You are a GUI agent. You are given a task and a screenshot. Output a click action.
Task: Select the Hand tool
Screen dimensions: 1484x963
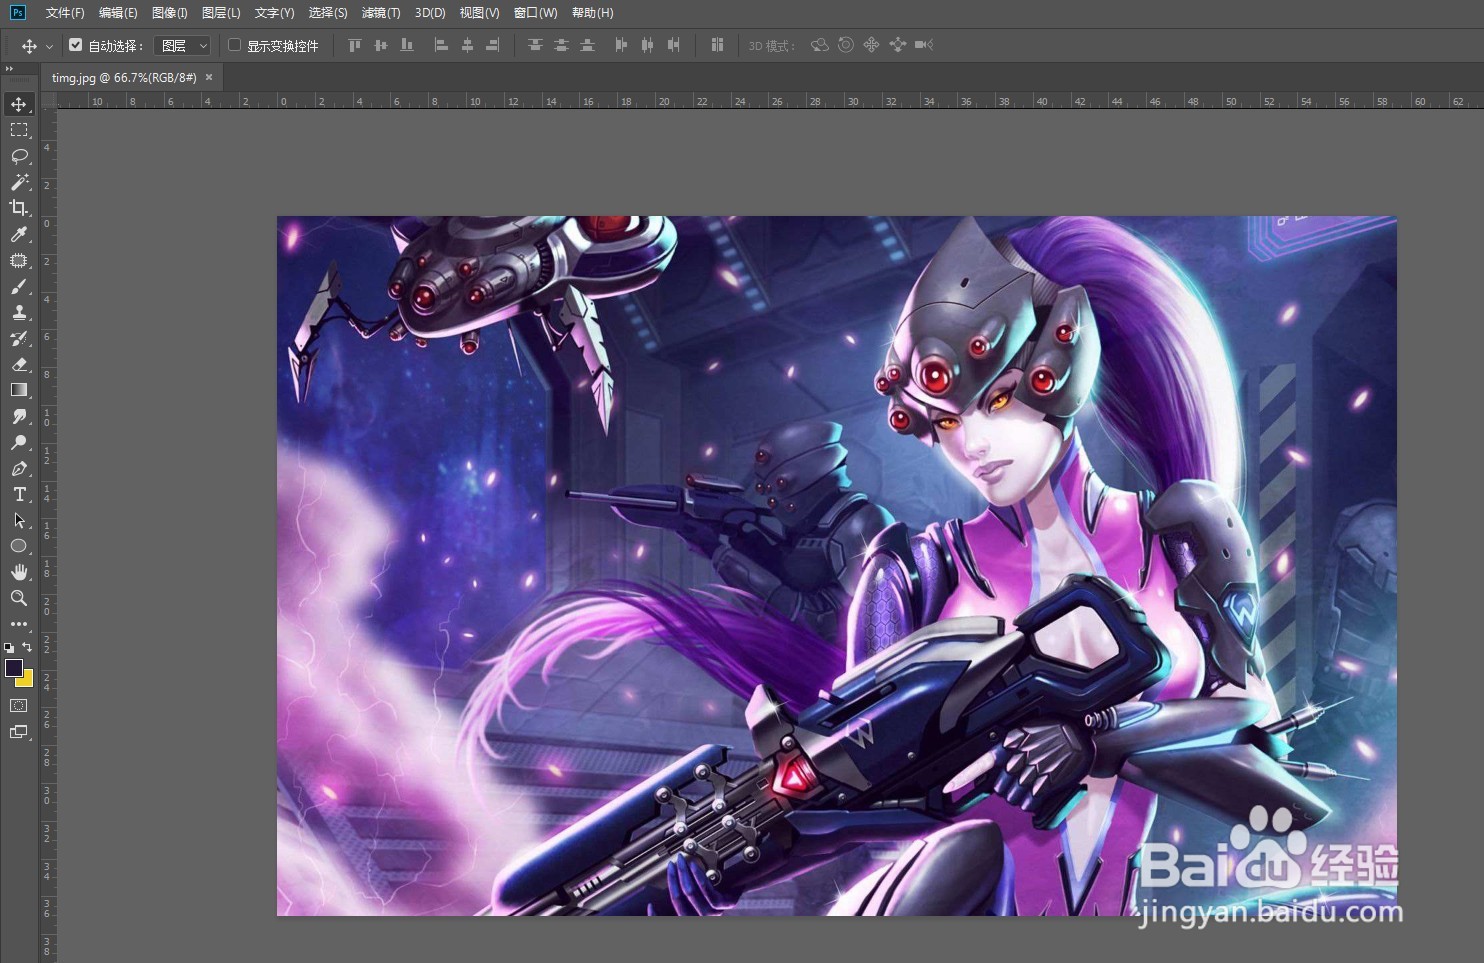click(x=19, y=572)
